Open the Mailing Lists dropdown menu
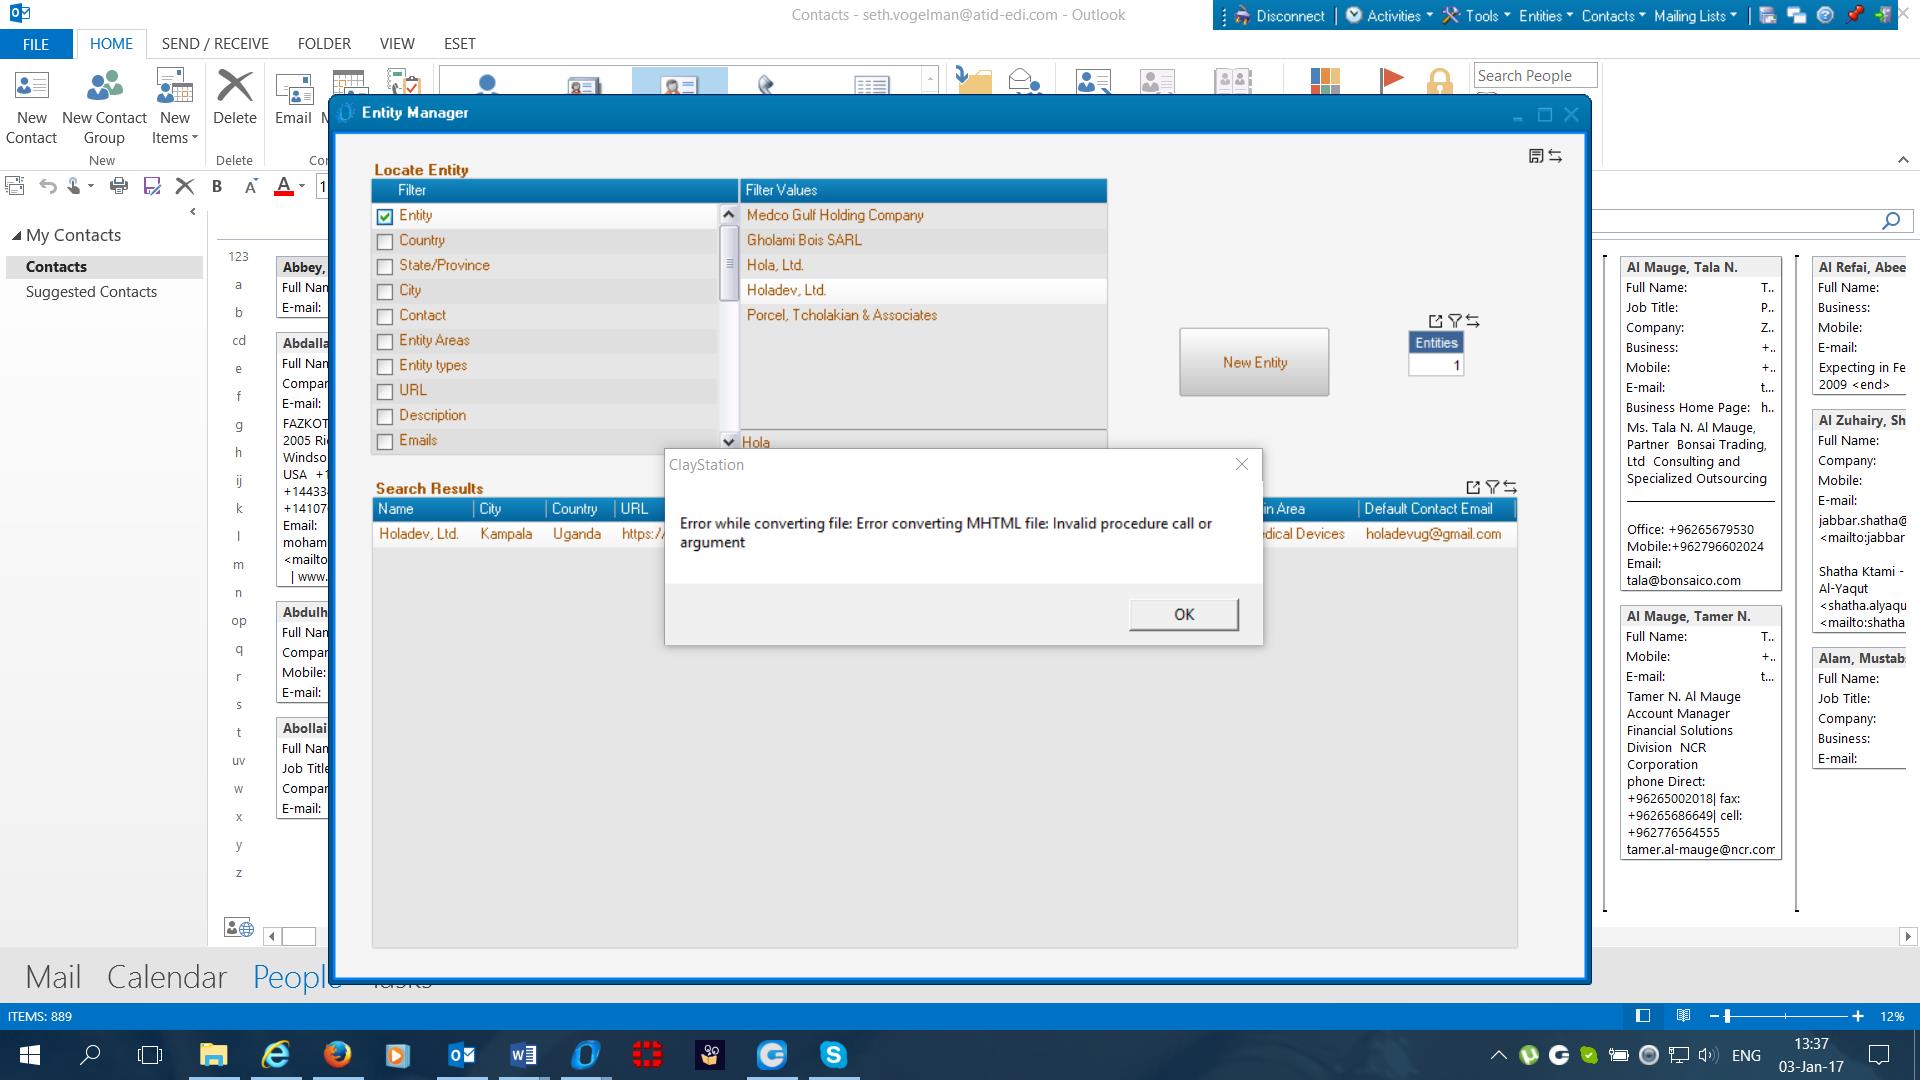1920x1080 pixels. click(x=1695, y=16)
